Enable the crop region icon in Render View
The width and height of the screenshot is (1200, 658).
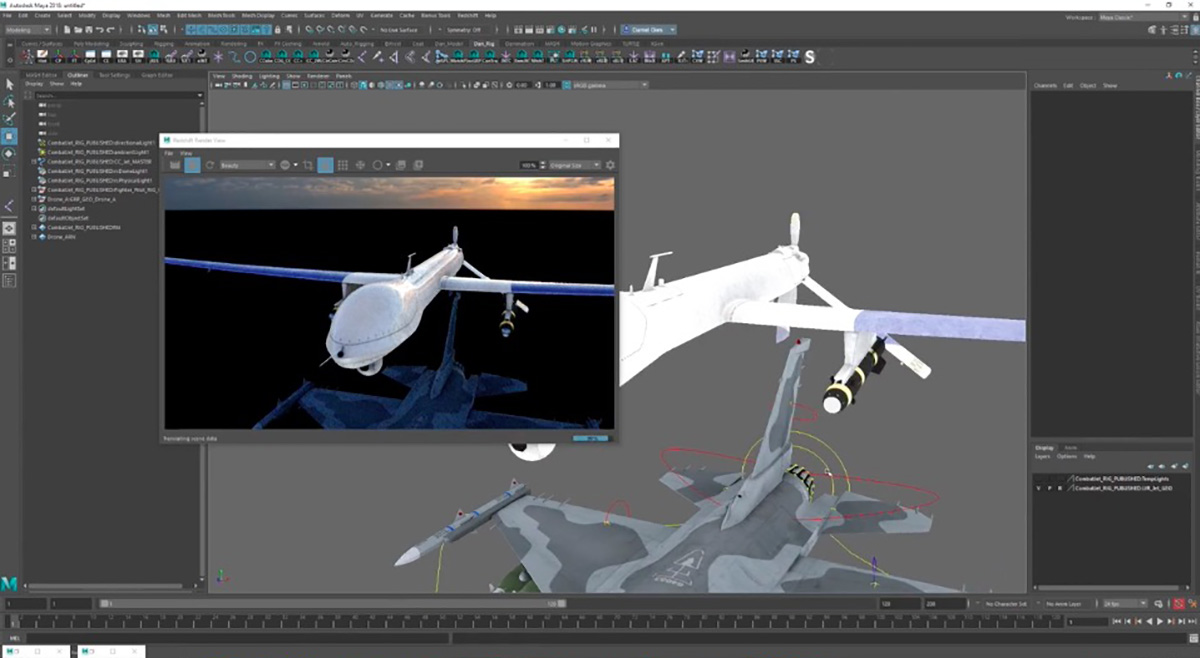(x=308, y=165)
